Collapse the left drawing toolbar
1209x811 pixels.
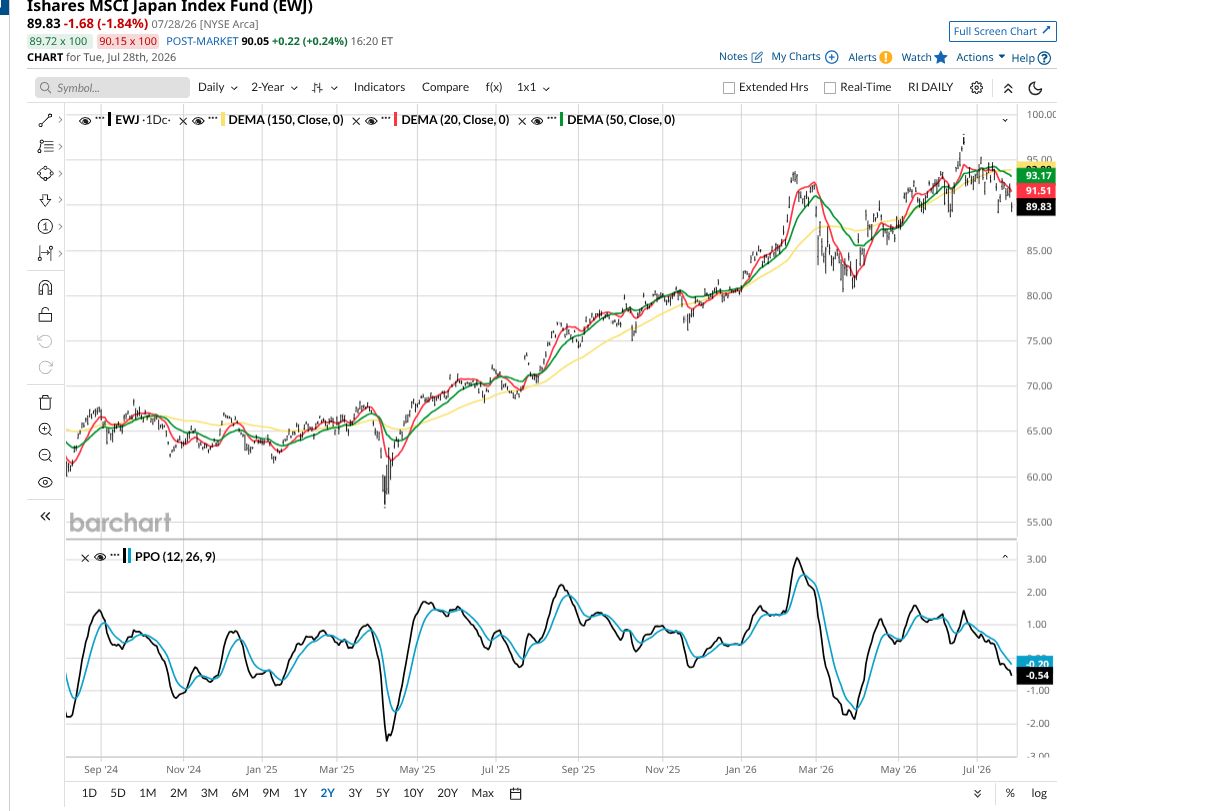[x=45, y=516]
